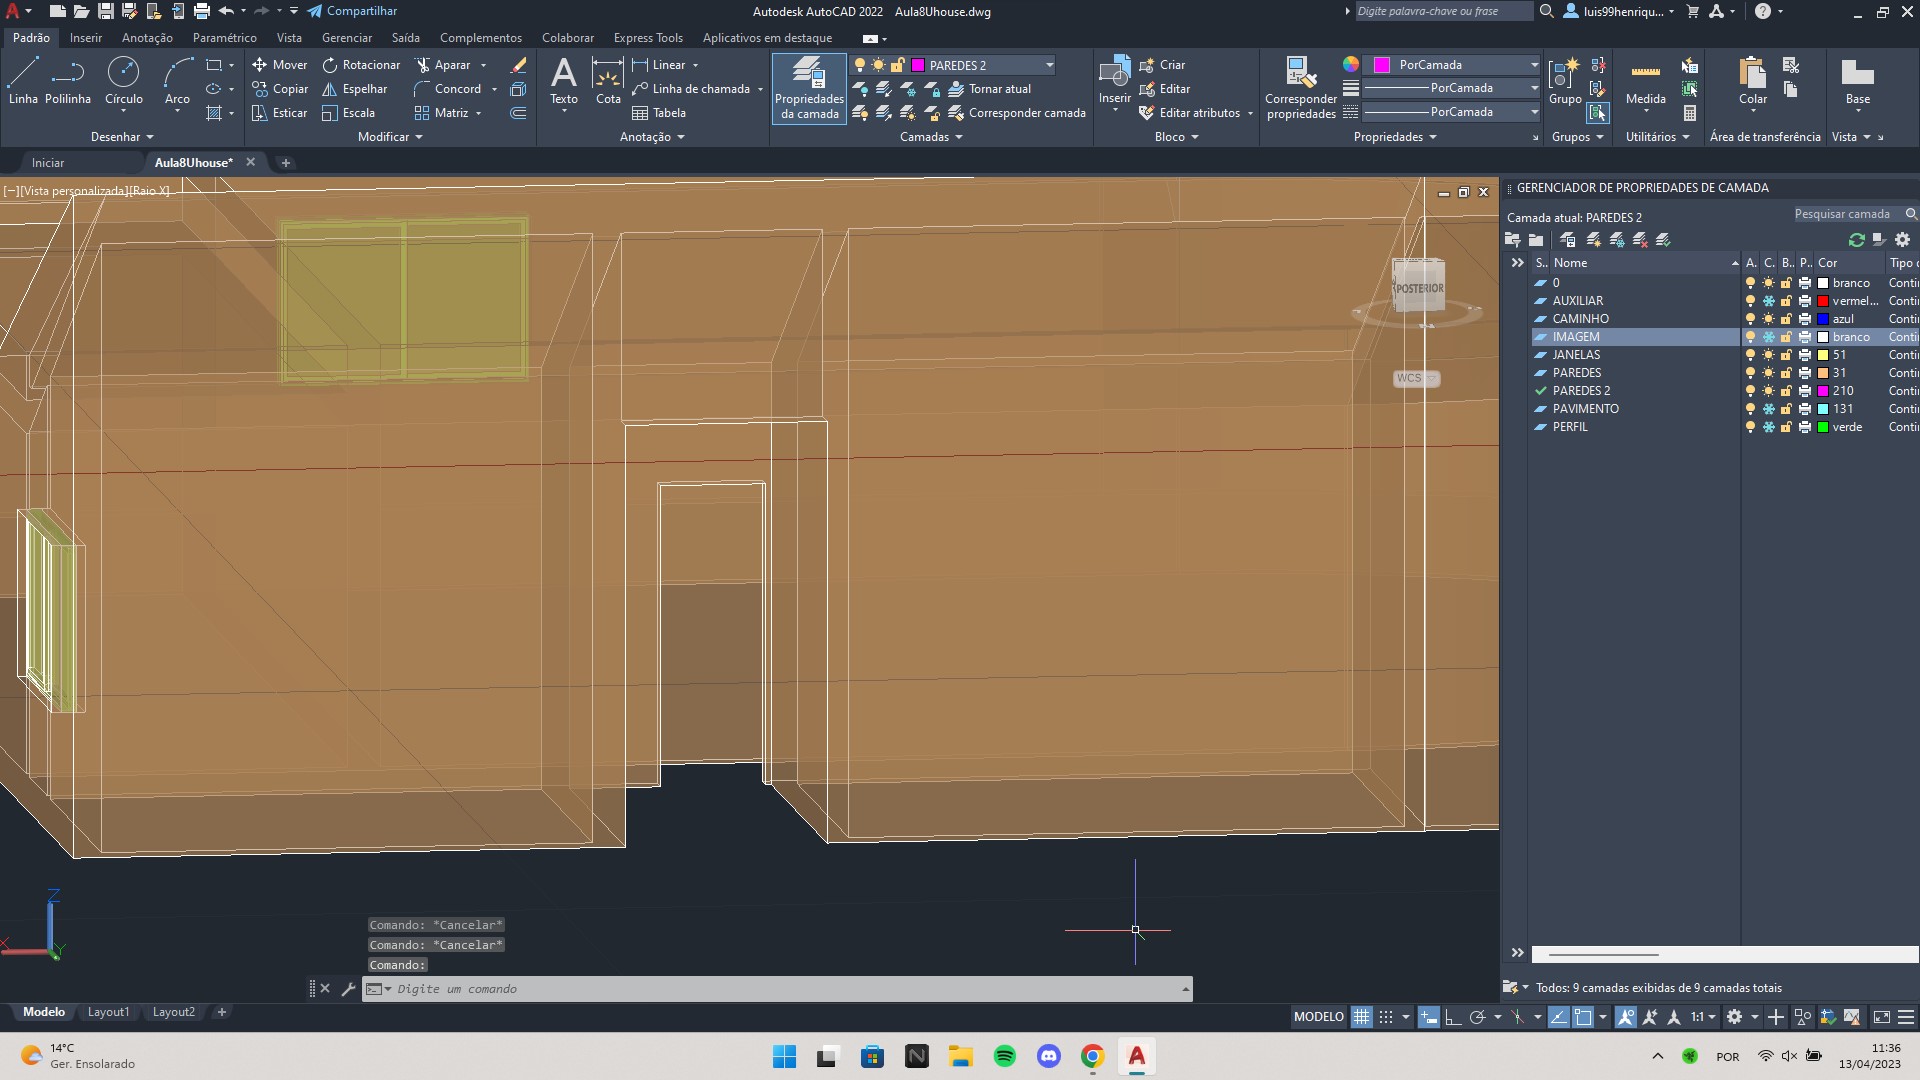
Task: Select the Texto annotation tool
Action: [564, 80]
